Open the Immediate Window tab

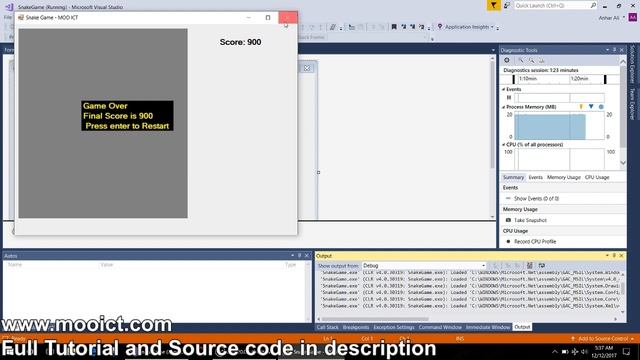click(x=488, y=327)
